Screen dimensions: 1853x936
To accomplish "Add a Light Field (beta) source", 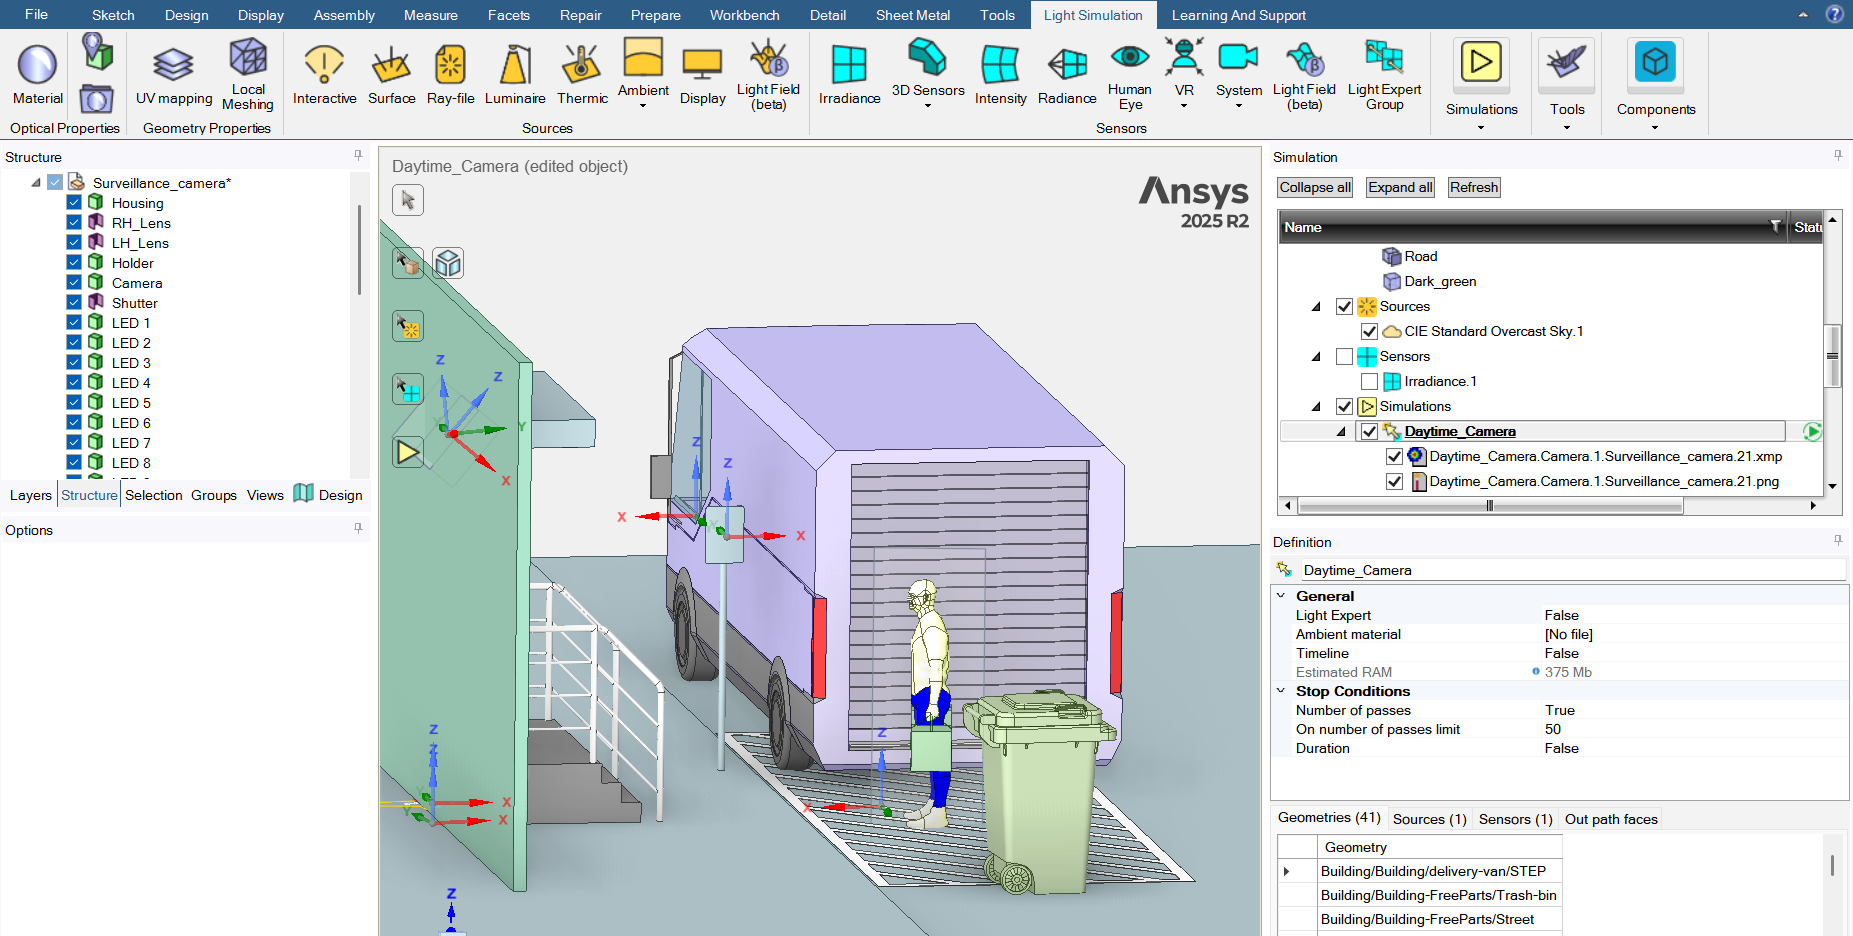I will (768, 74).
